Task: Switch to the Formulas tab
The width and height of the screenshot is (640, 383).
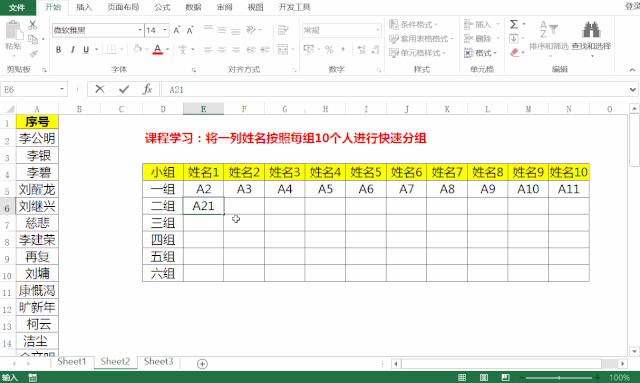Action: point(162,7)
